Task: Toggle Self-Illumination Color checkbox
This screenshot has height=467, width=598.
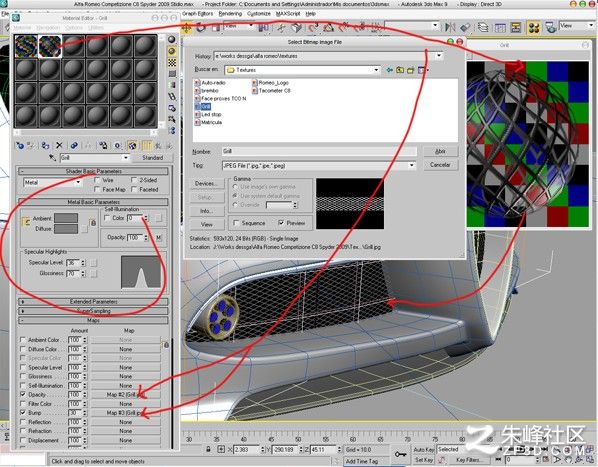Action: pos(107,218)
